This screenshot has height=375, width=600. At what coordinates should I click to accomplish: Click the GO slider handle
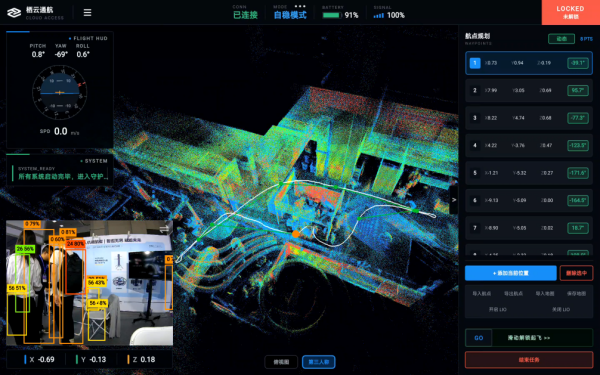pos(478,338)
